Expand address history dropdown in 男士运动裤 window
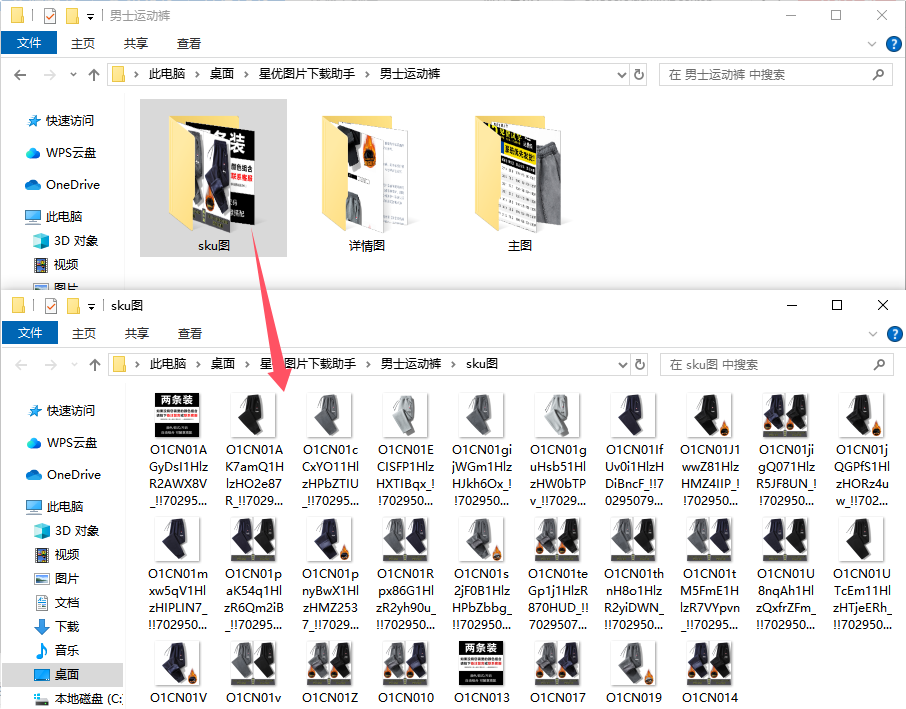This screenshot has width=906, height=709. coord(622,75)
